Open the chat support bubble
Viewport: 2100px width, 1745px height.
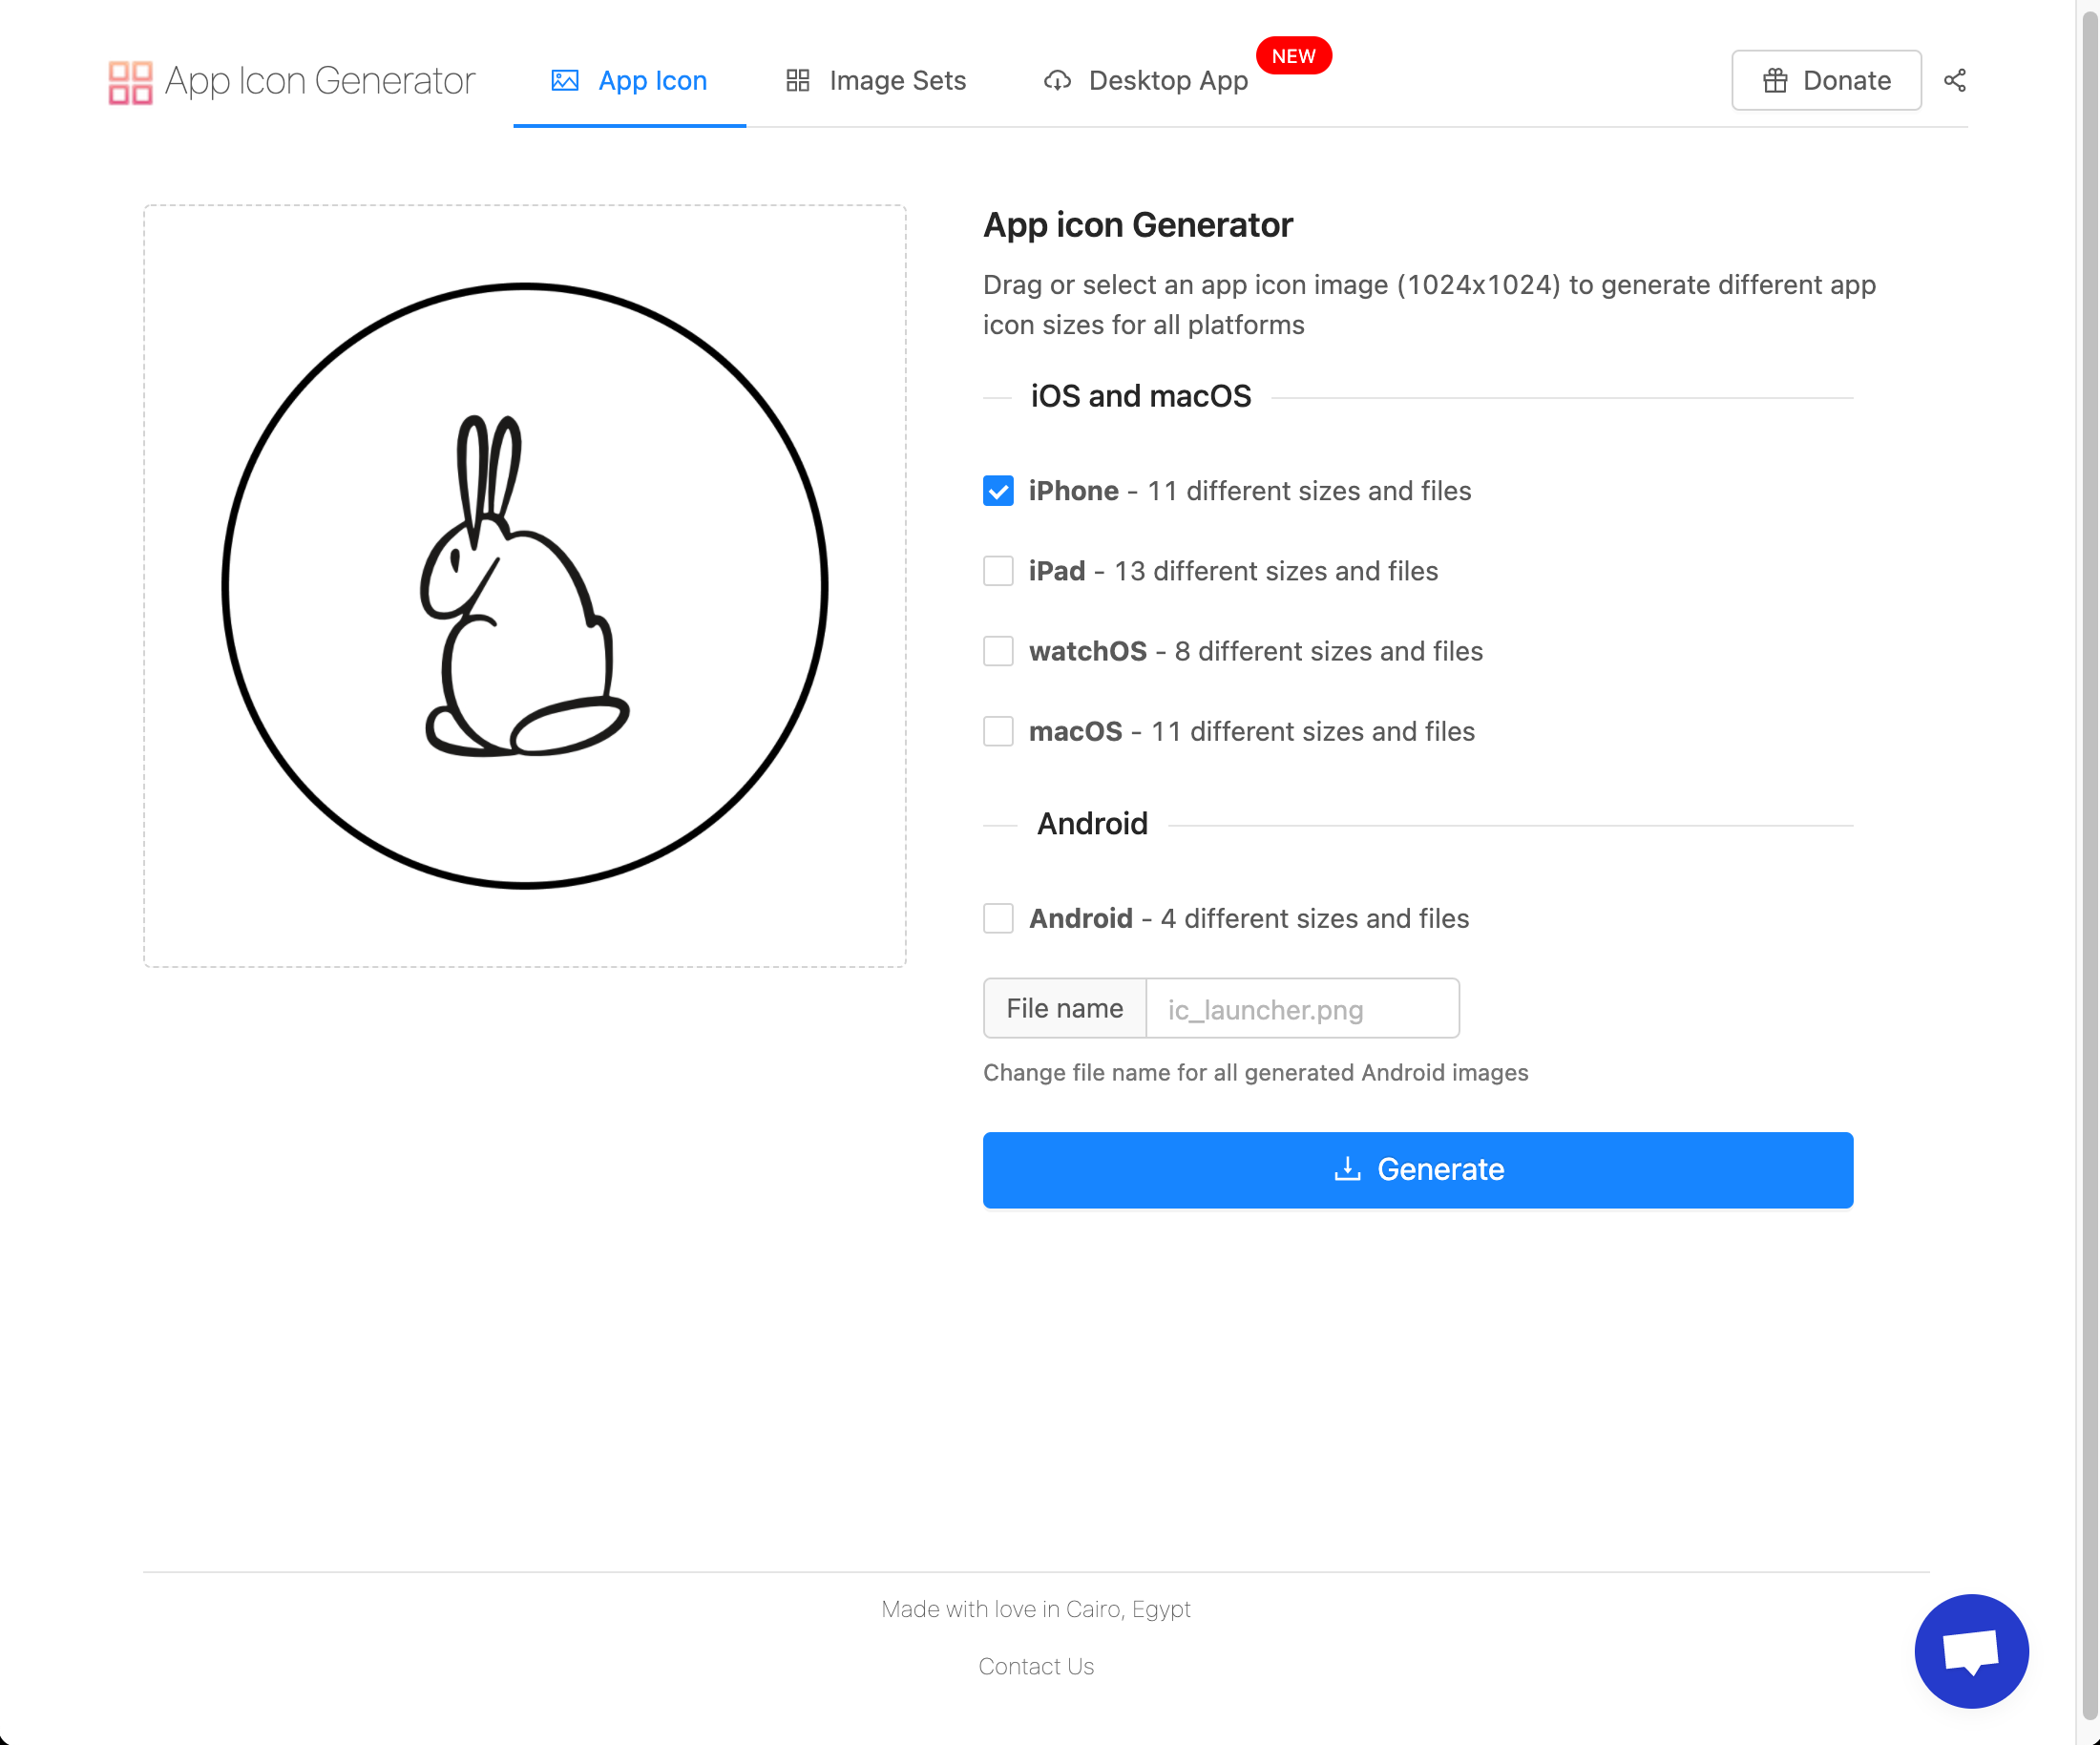1970,1650
